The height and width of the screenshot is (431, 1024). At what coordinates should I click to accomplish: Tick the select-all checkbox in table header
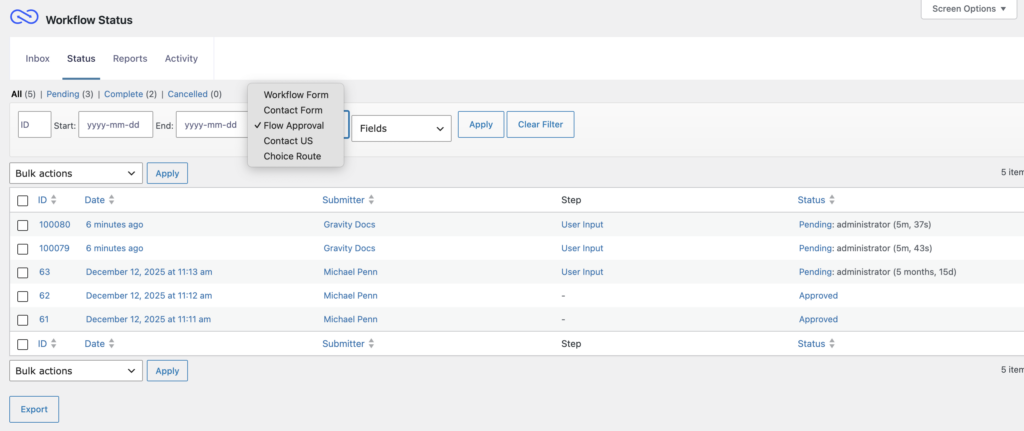tap(23, 200)
